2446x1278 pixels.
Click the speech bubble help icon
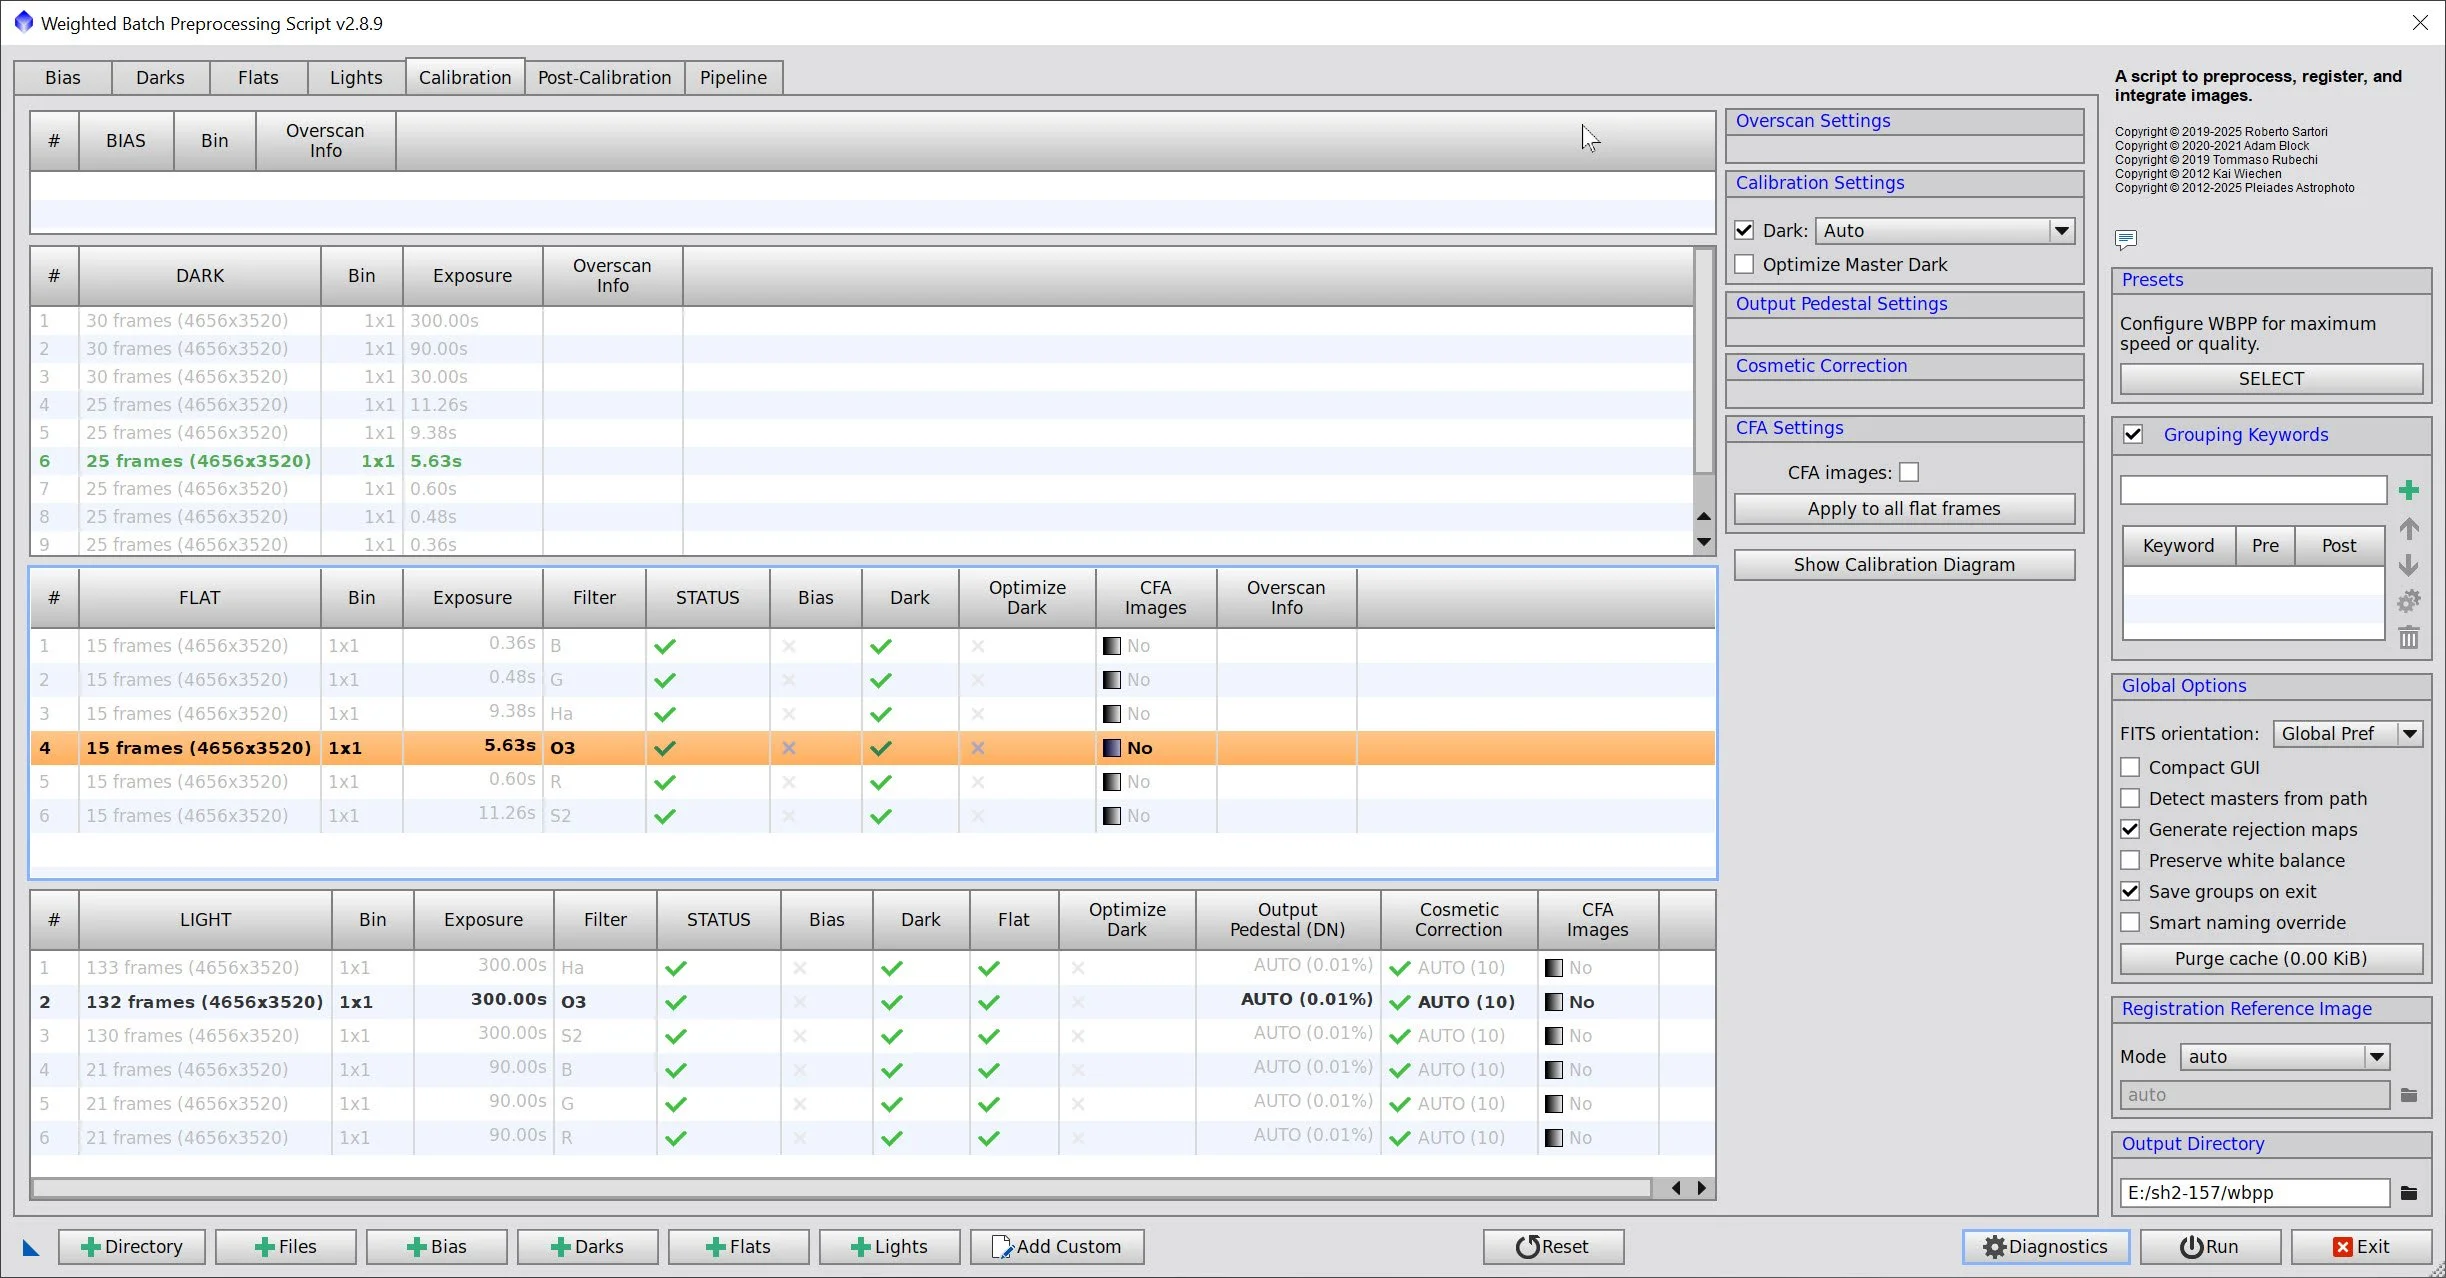(2125, 239)
